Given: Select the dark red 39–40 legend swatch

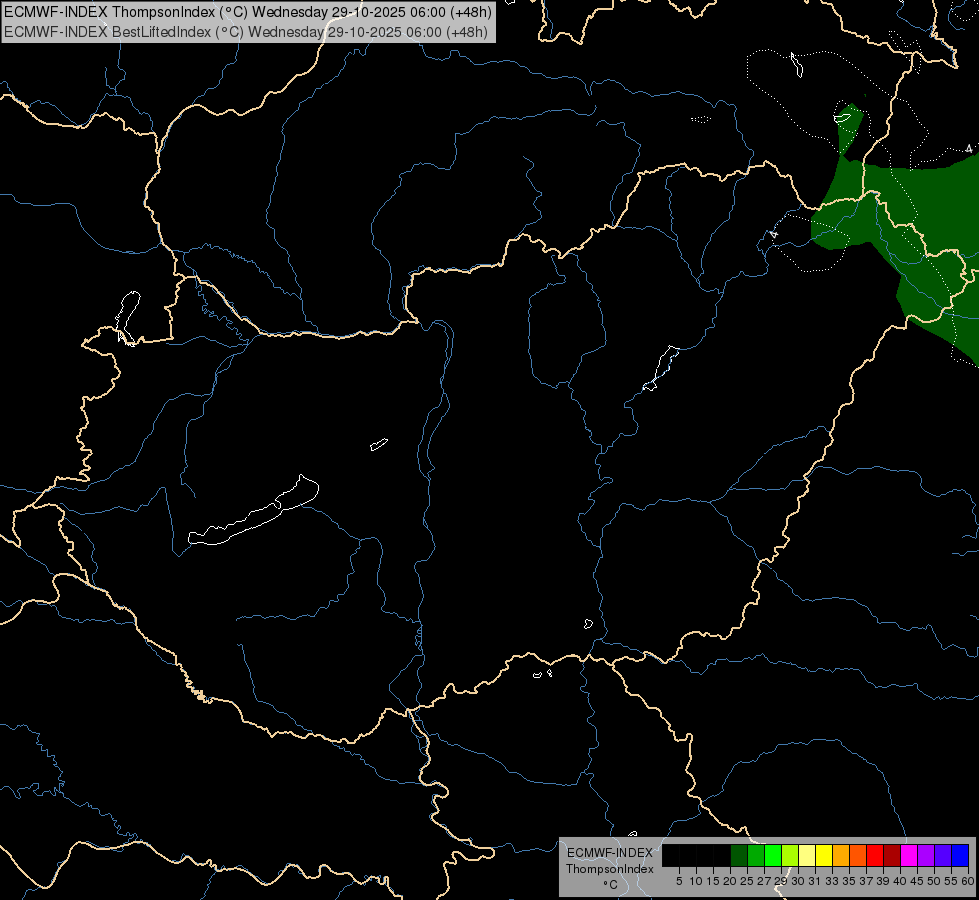Looking at the screenshot, I should 892,855.
